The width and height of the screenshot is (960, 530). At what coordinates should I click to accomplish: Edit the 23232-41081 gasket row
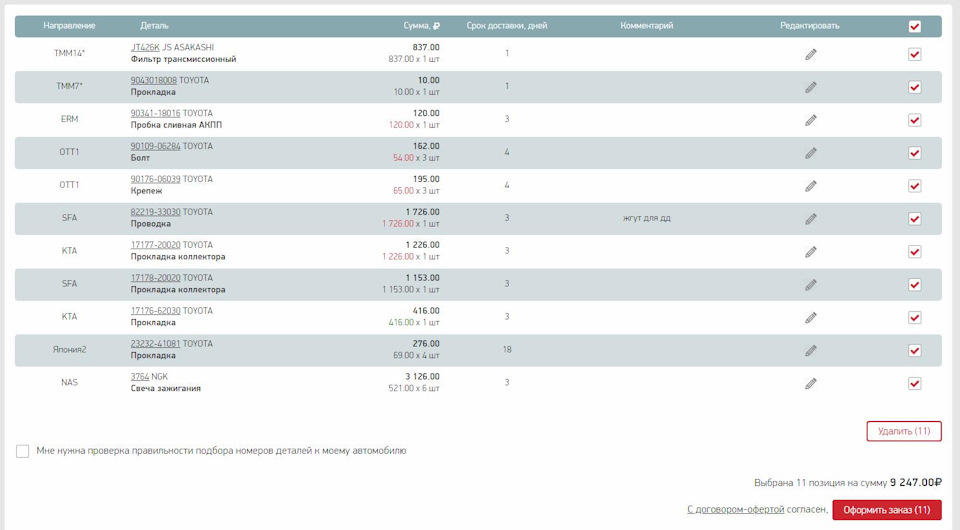tap(811, 351)
